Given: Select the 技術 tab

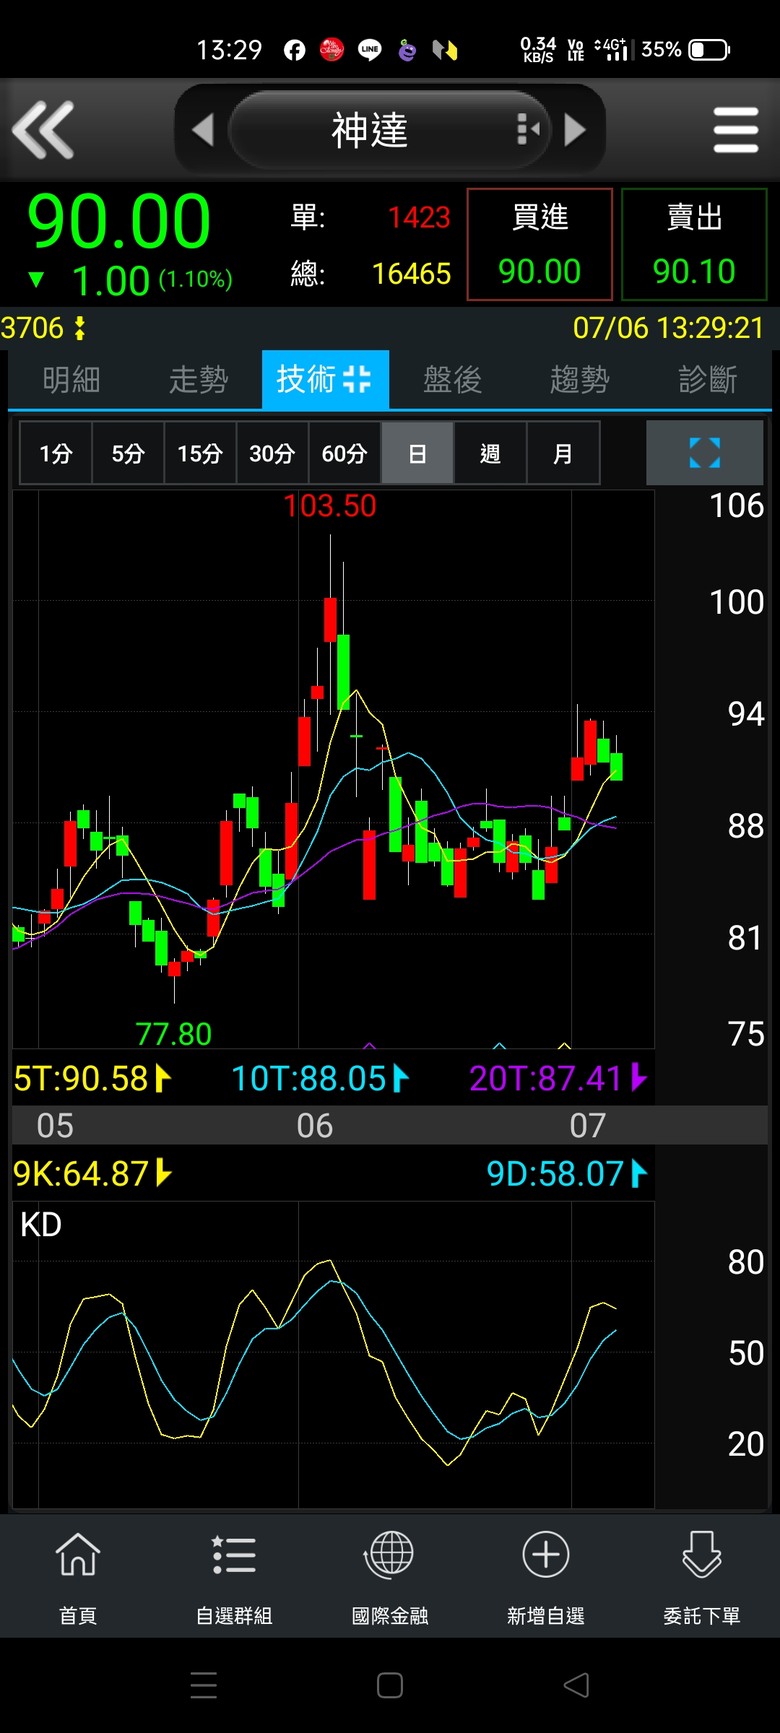Looking at the screenshot, I should tap(325, 379).
